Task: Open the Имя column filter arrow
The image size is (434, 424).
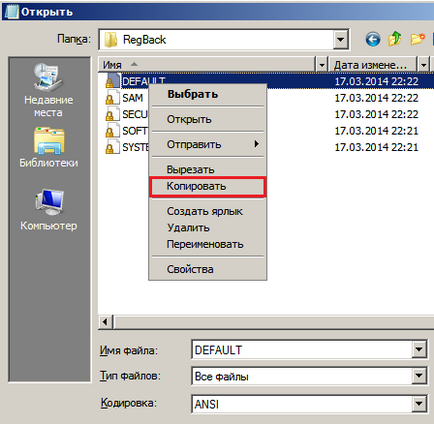Action: (321, 65)
